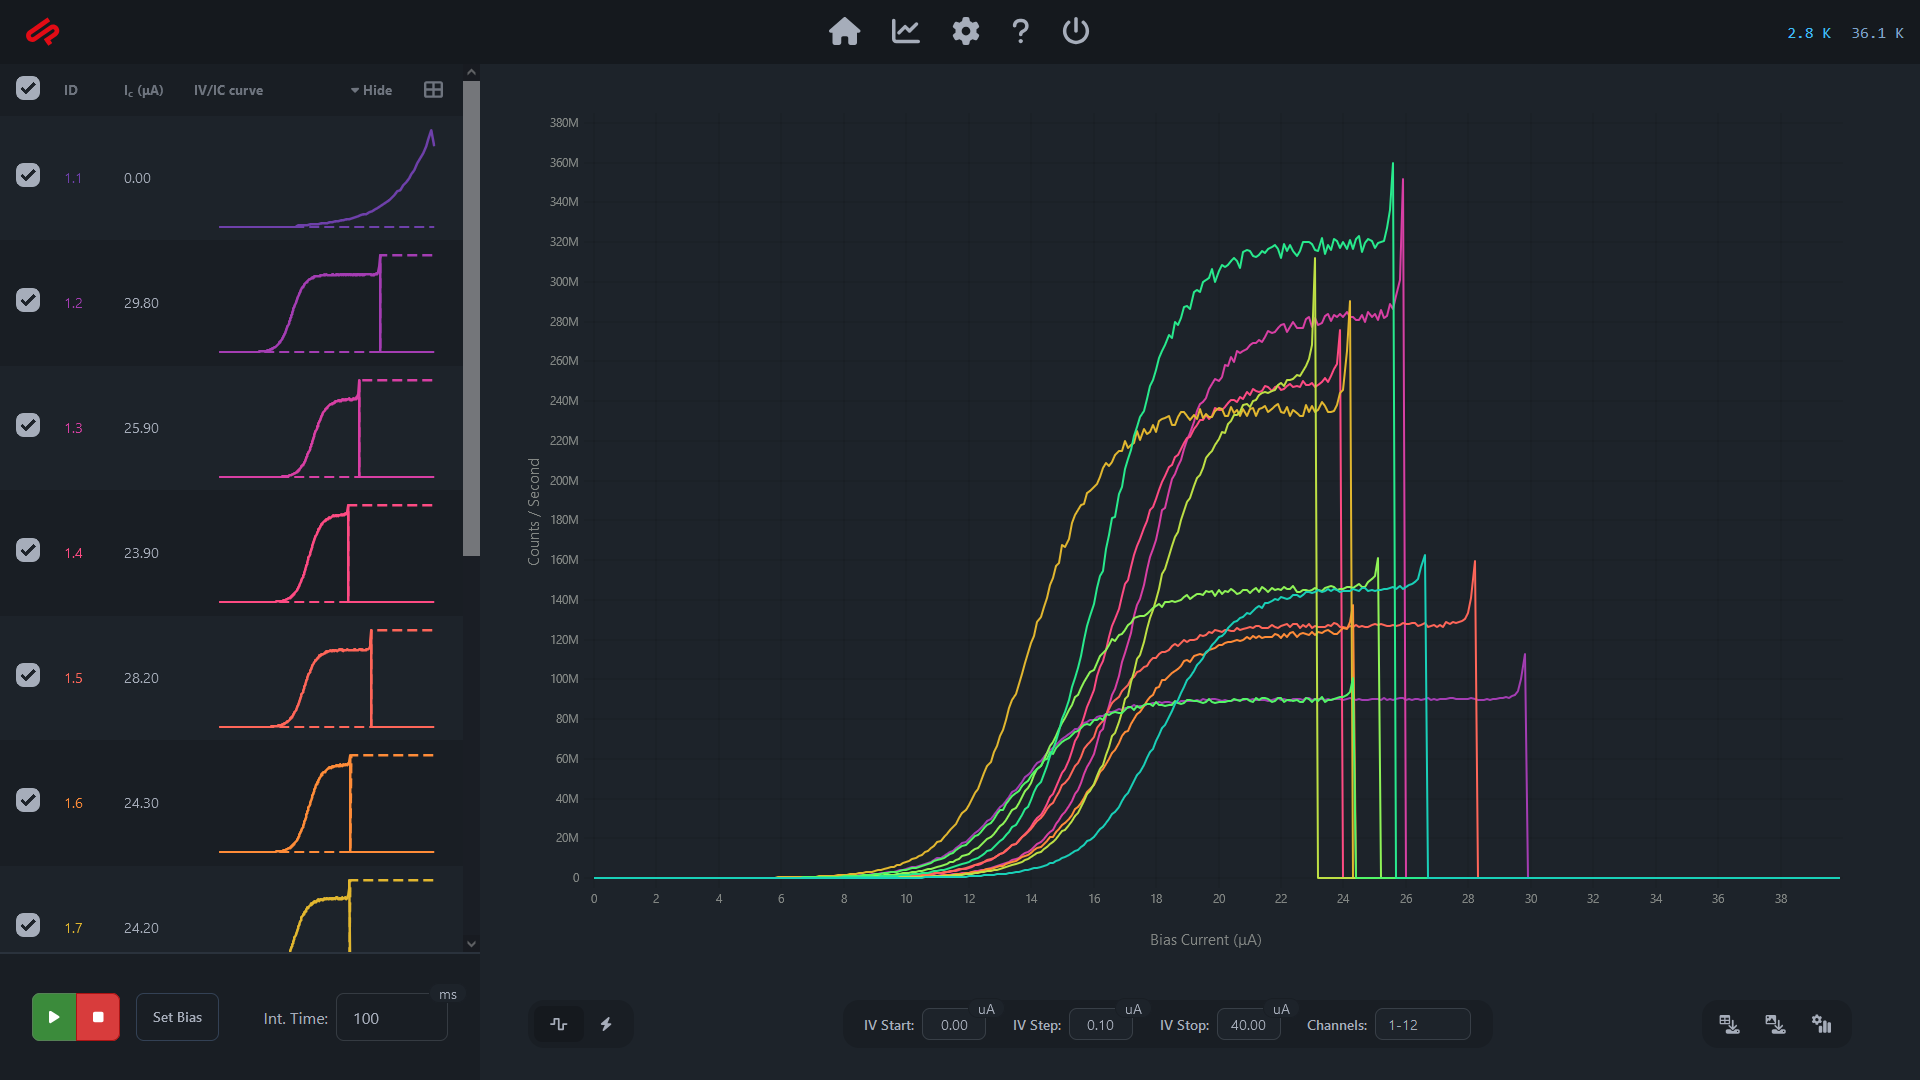Toggle grid layout icon next to Hide
The image size is (1920, 1080).
433,90
